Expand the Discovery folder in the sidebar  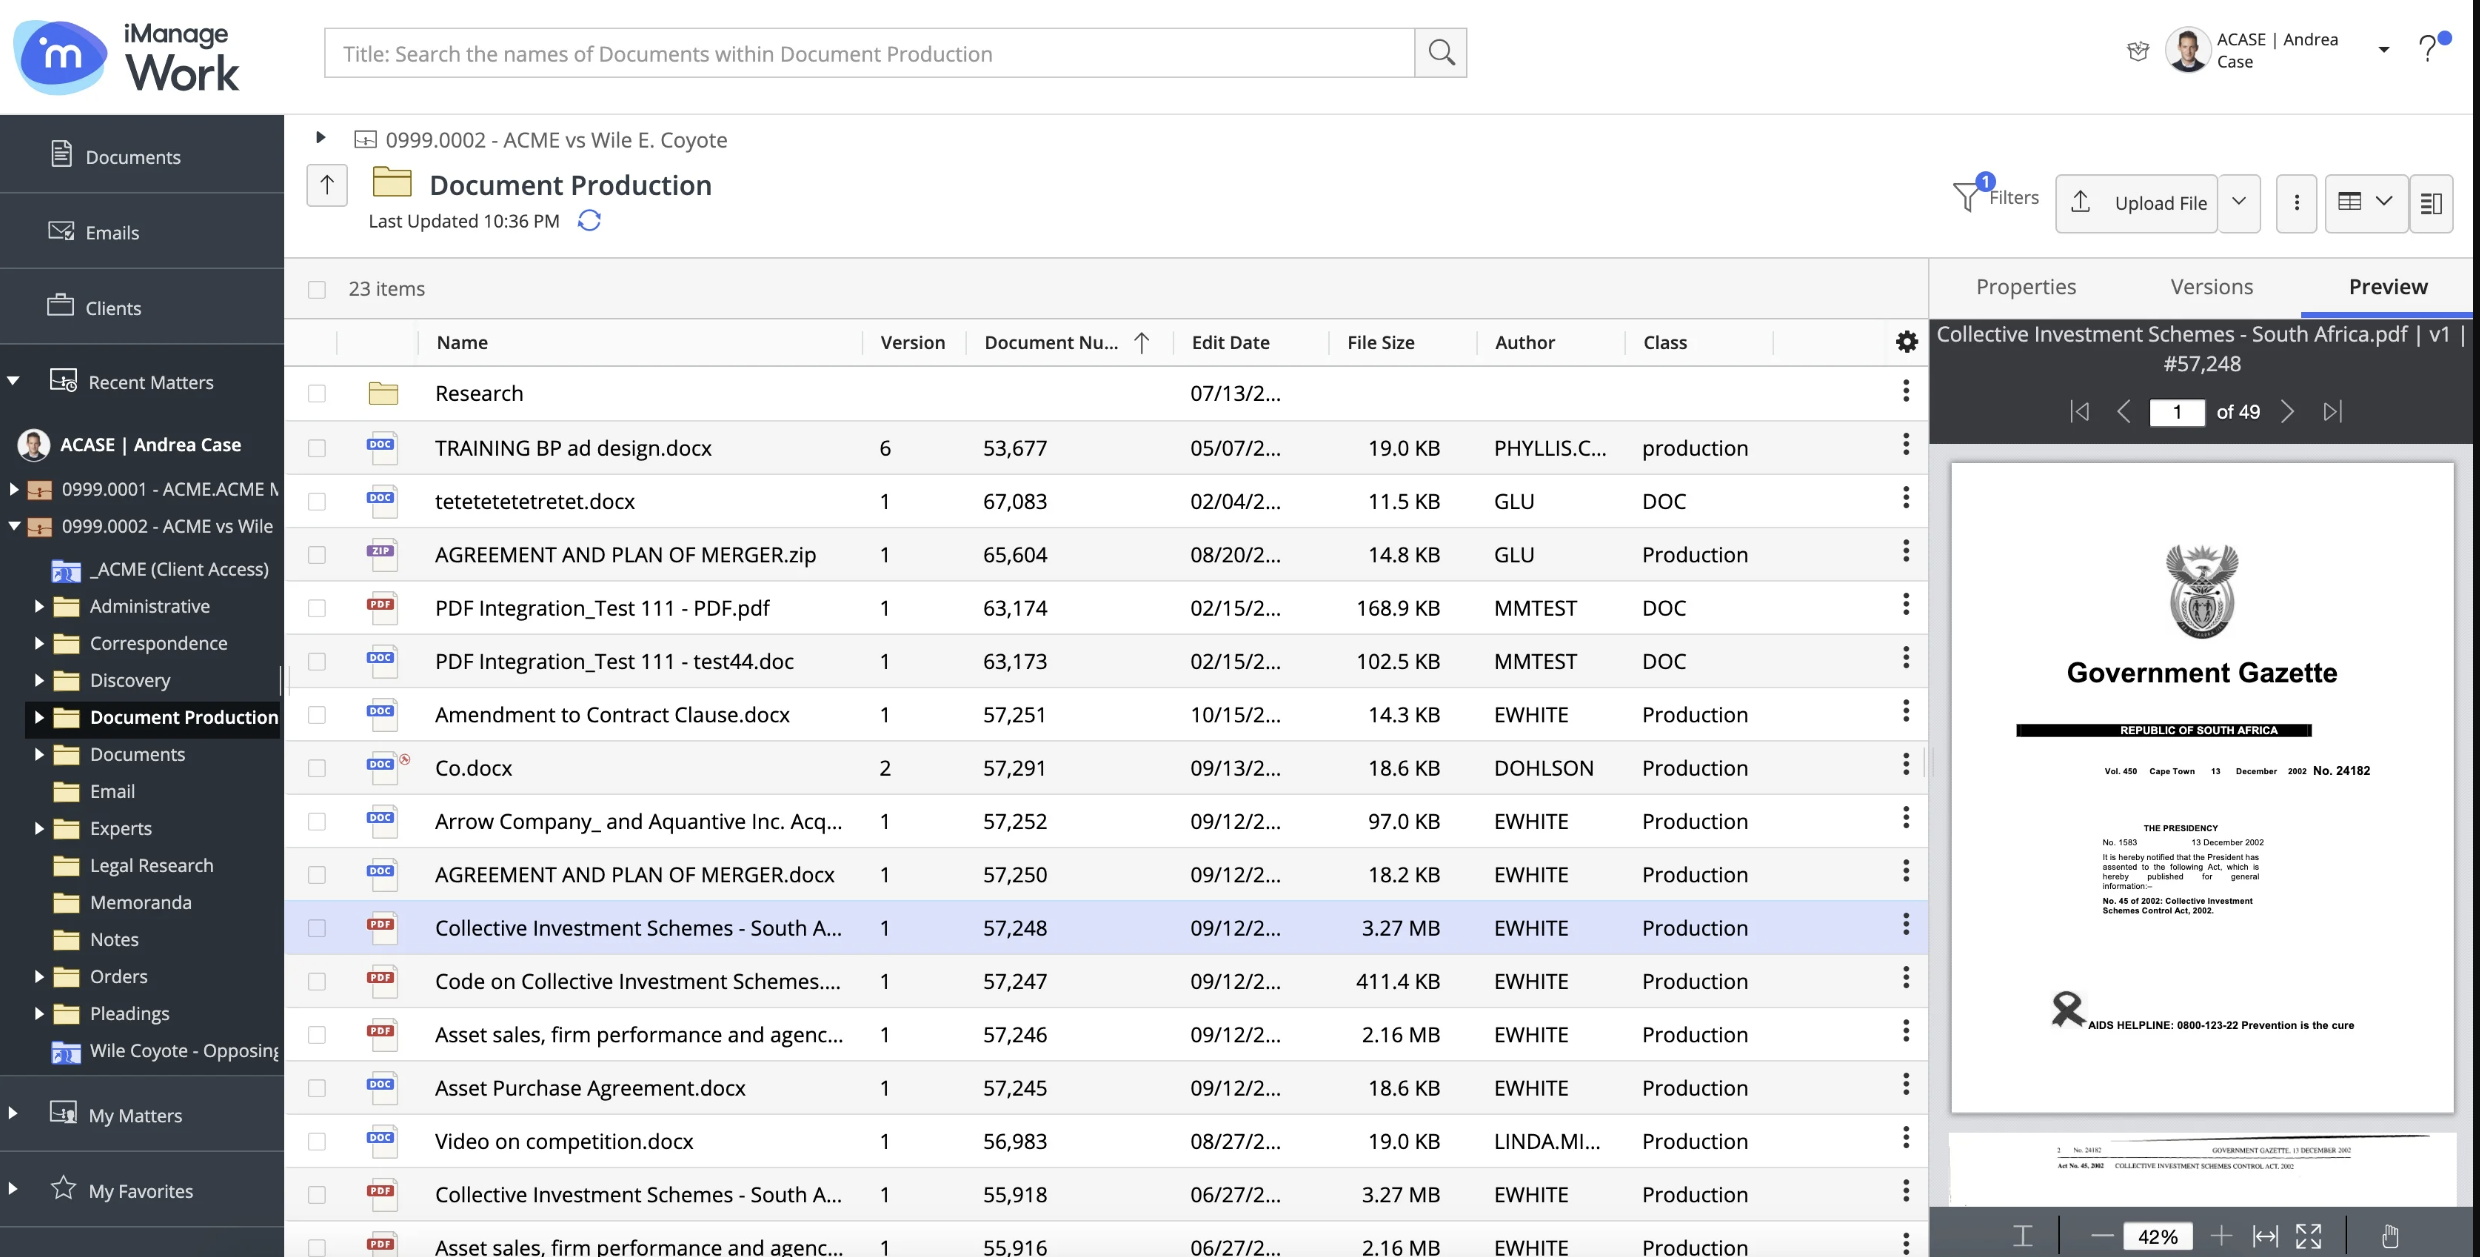tap(39, 680)
